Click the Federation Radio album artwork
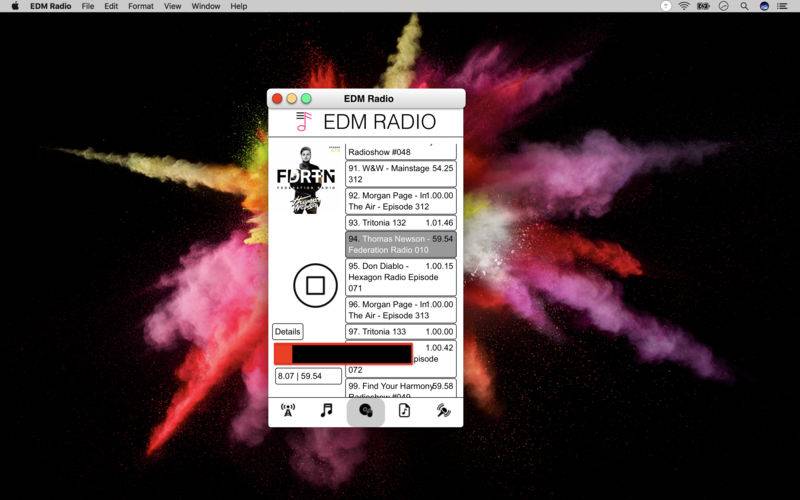This screenshot has width=800, height=500. [x=305, y=179]
